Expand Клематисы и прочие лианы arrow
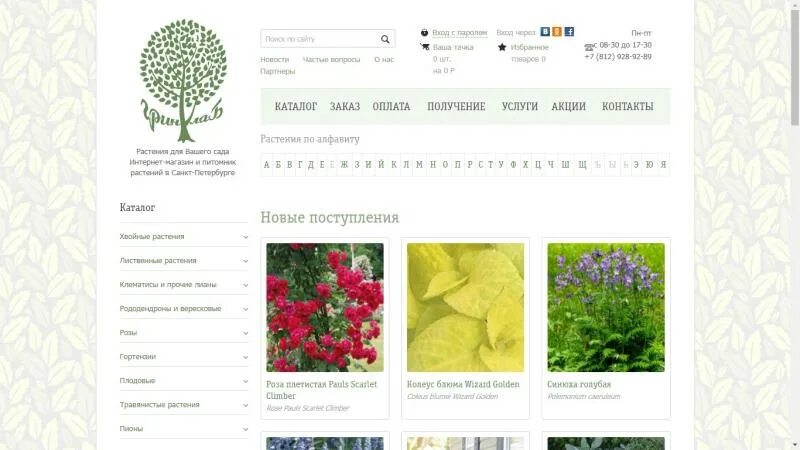The width and height of the screenshot is (800, 450). click(245, 285)
